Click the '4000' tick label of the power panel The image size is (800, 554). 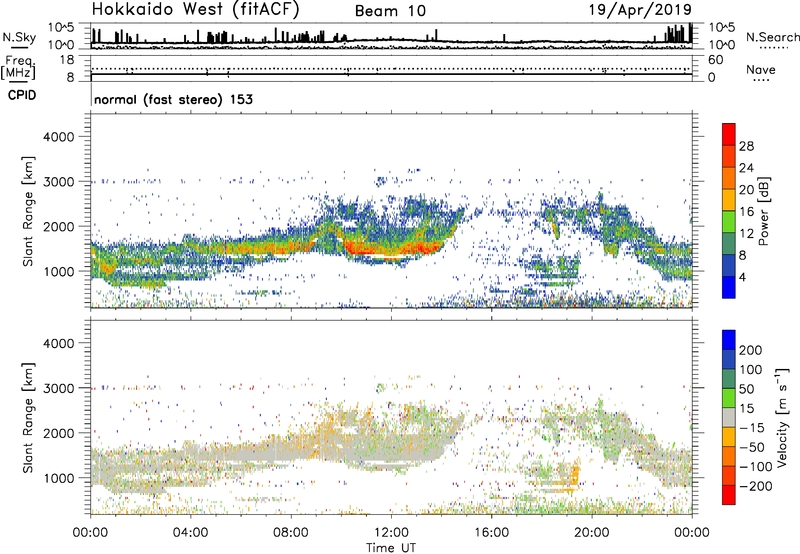point(59,137)
